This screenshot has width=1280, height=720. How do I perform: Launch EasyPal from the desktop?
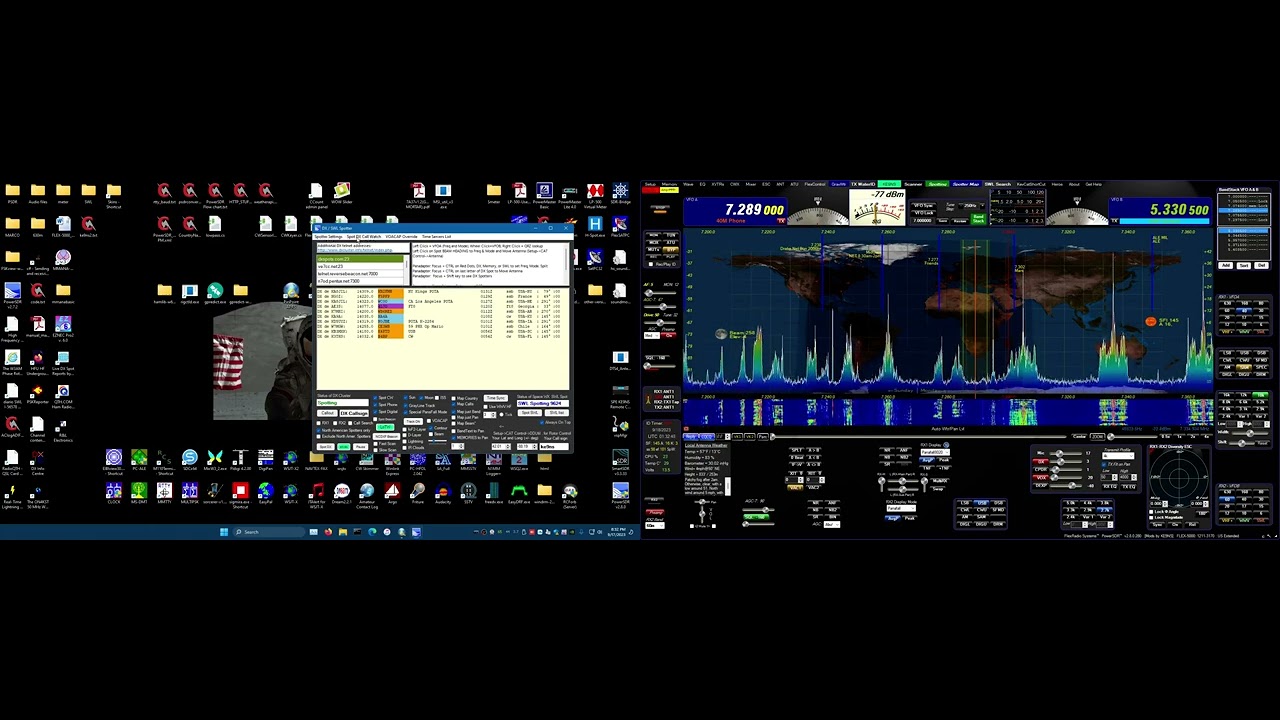pyautogui.click(x=266, y=493)
